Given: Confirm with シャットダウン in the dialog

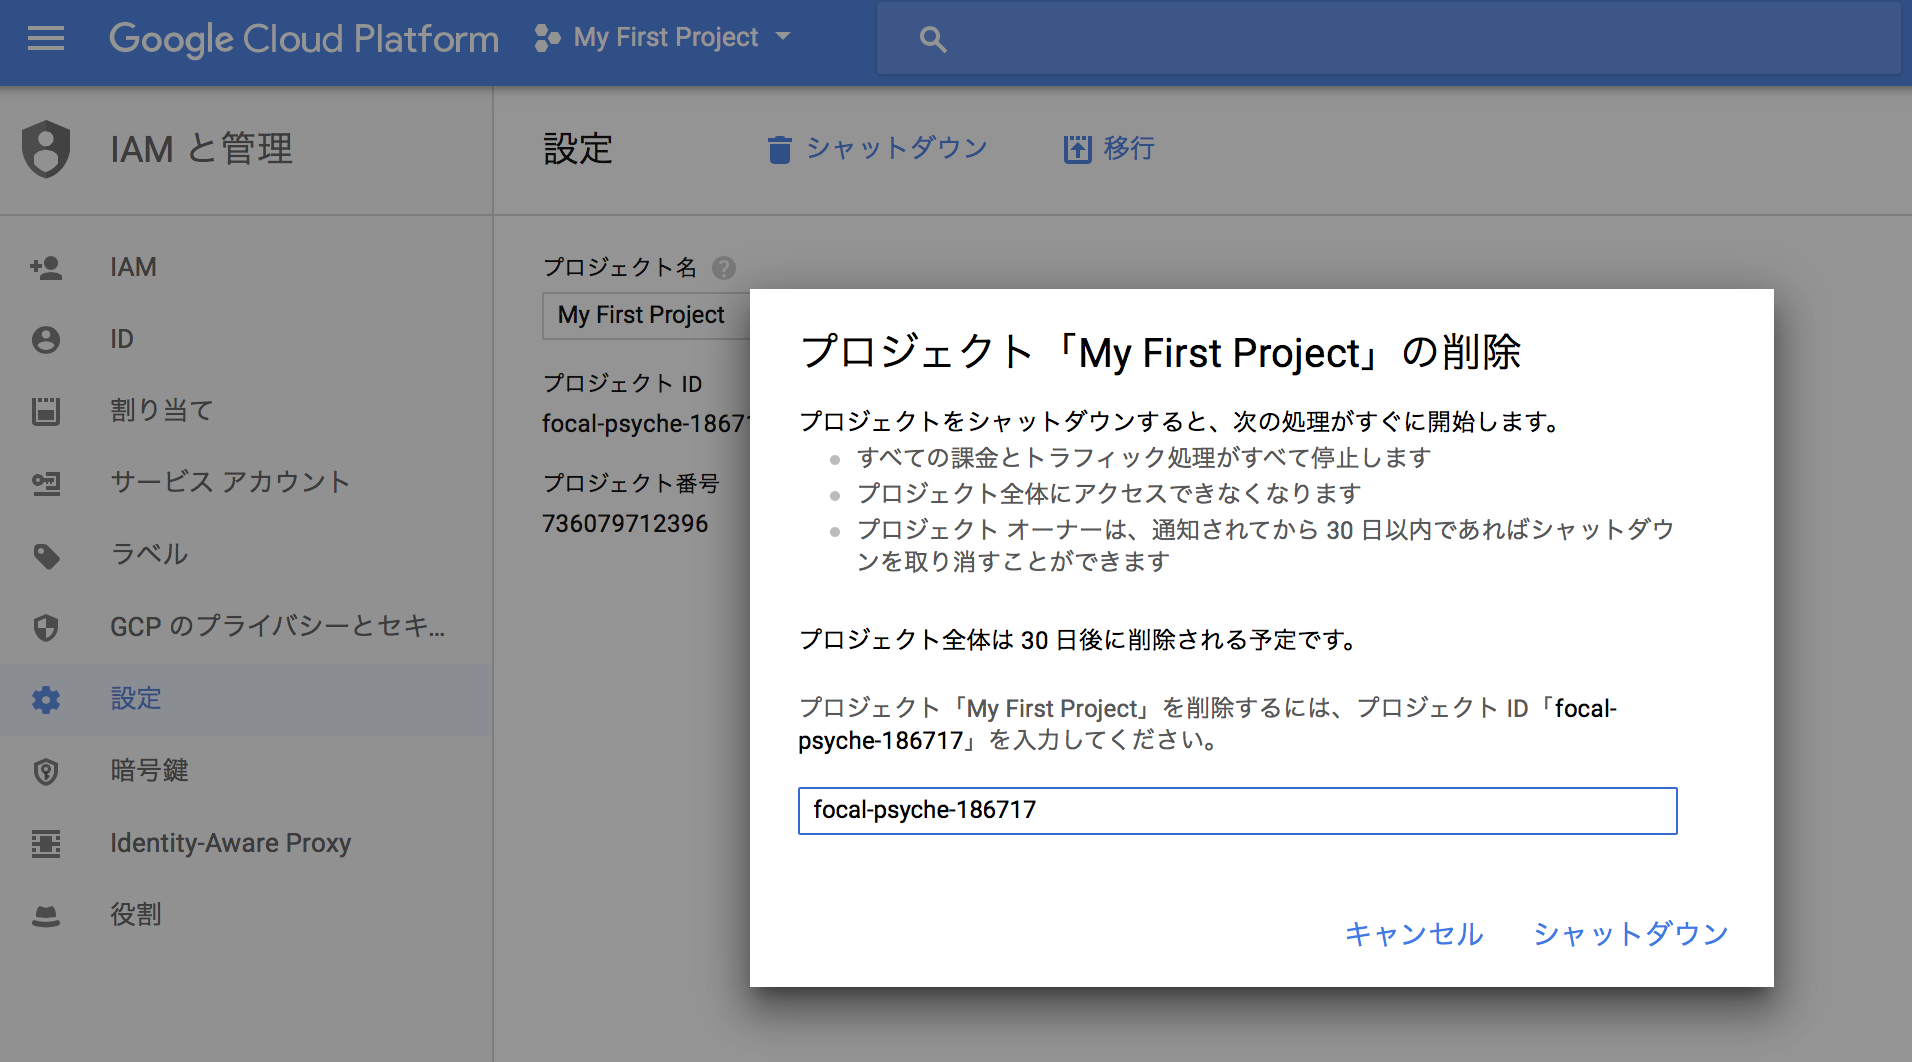Looking at the screenshot, I should (1631, 933).
